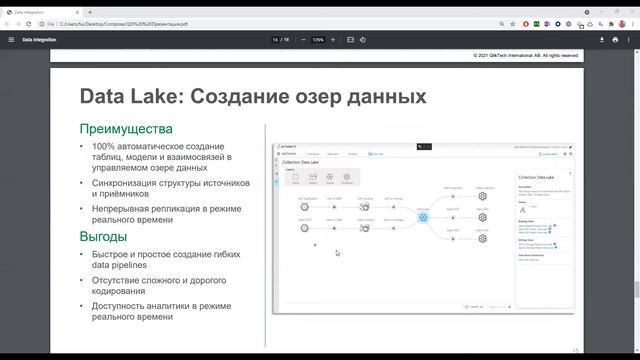View the File site information icon
The width and height of the screenshot is (640, 360).
(42, 24)
